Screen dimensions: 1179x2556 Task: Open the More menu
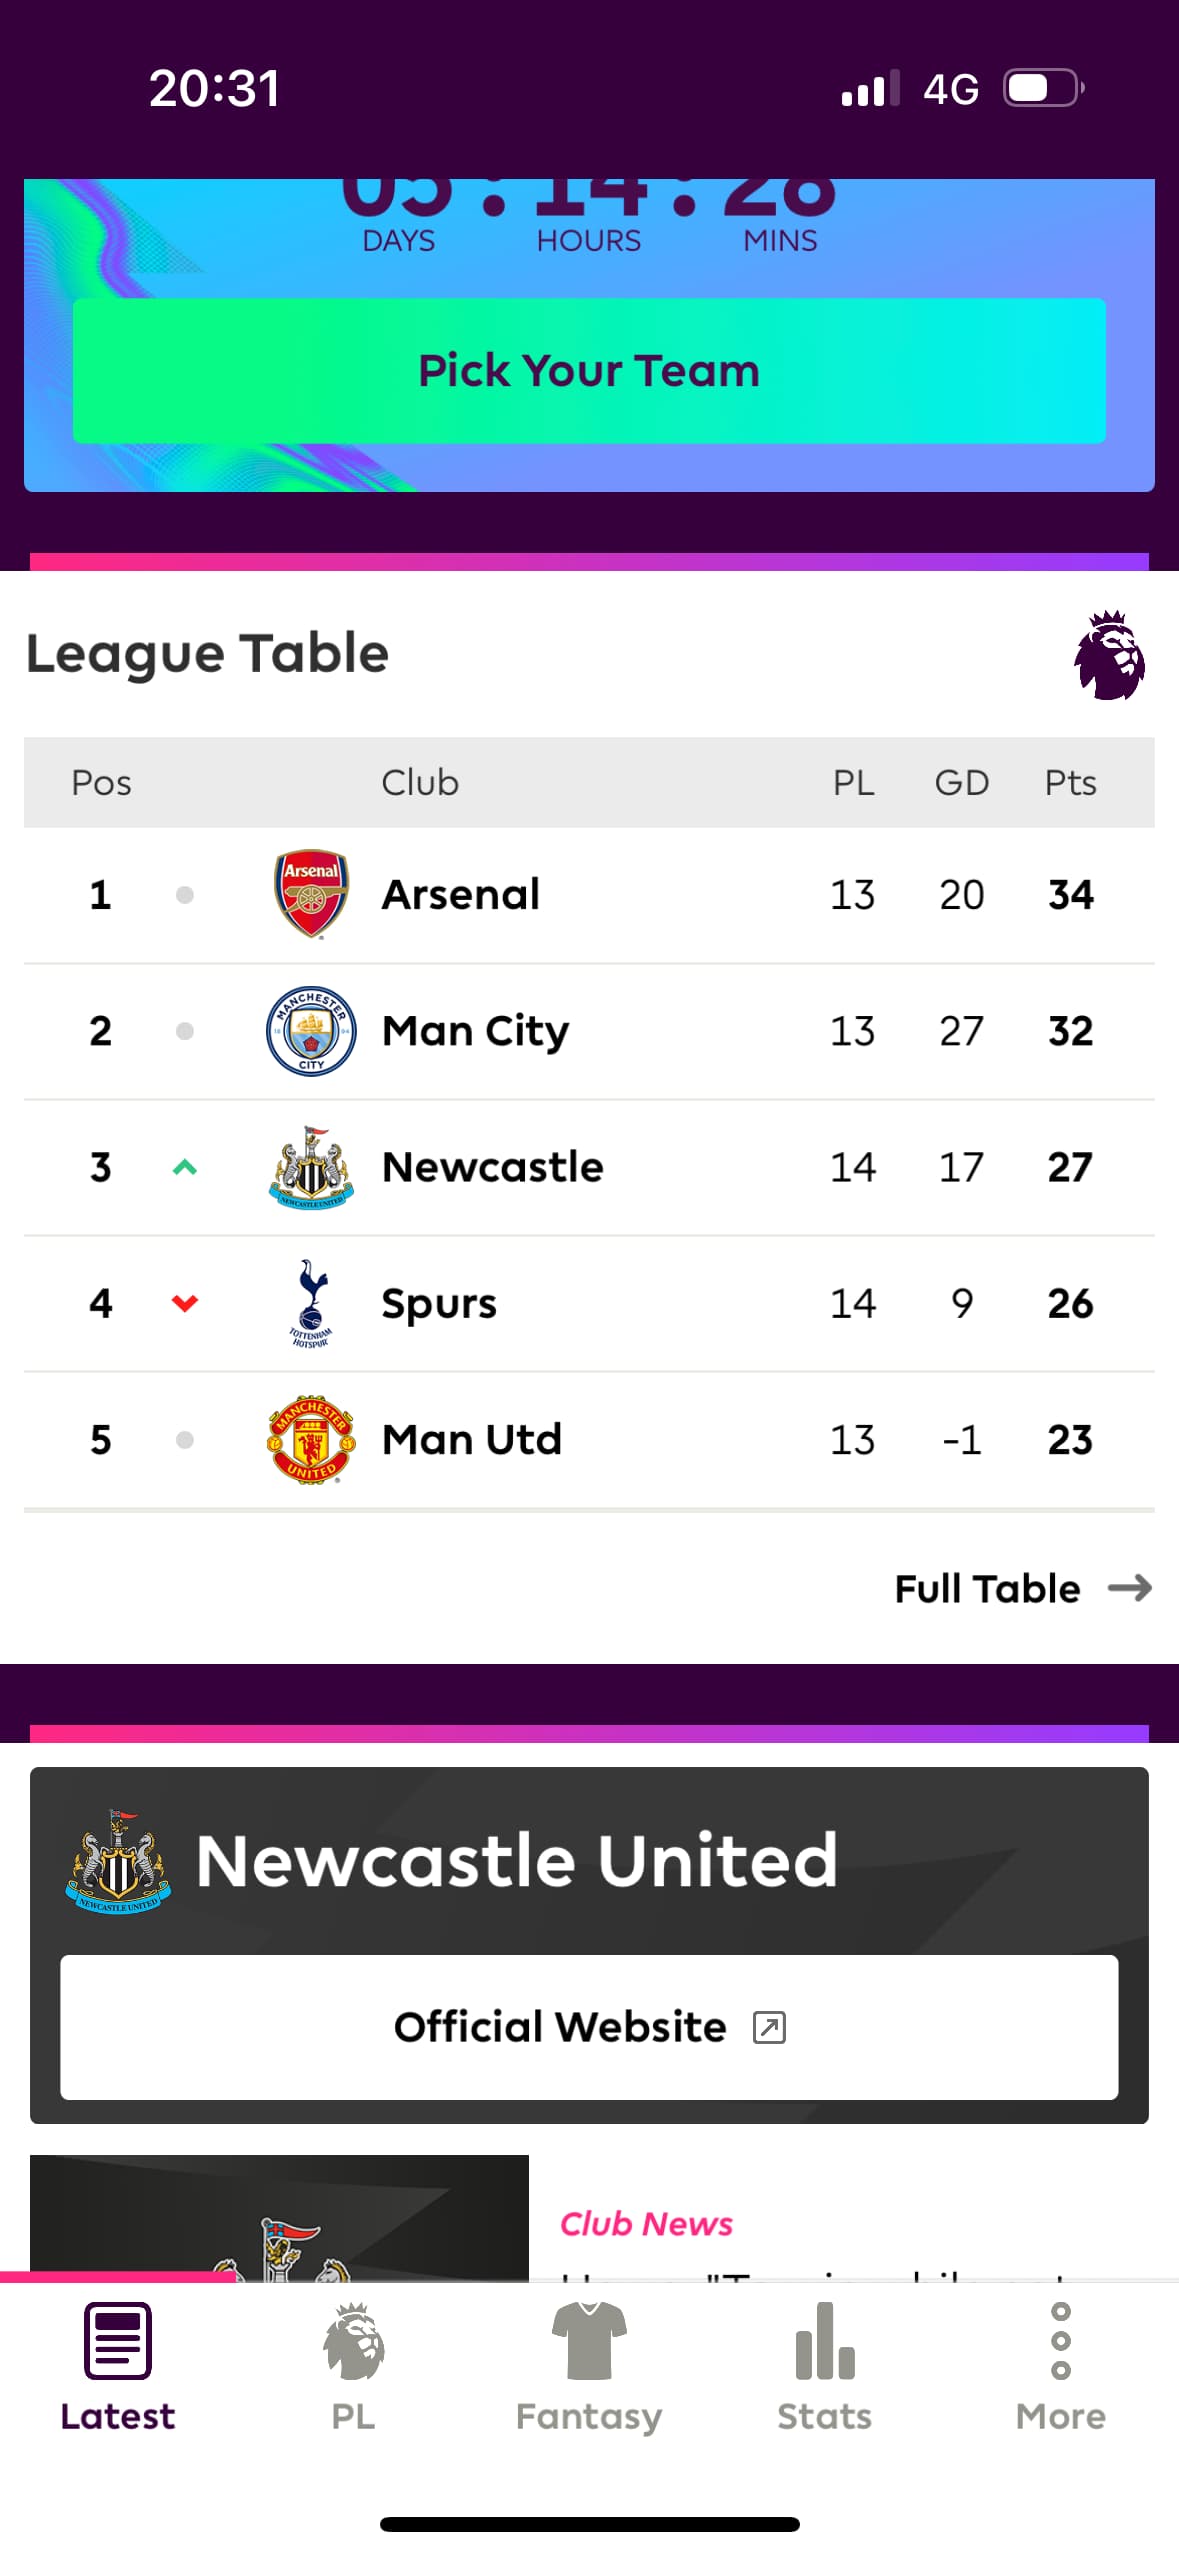1060,2367
